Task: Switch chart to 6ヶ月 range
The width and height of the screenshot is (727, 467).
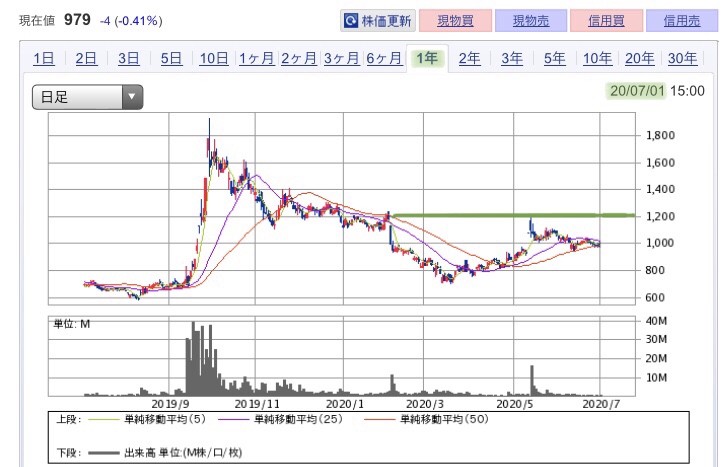Action: pos(384,58)
